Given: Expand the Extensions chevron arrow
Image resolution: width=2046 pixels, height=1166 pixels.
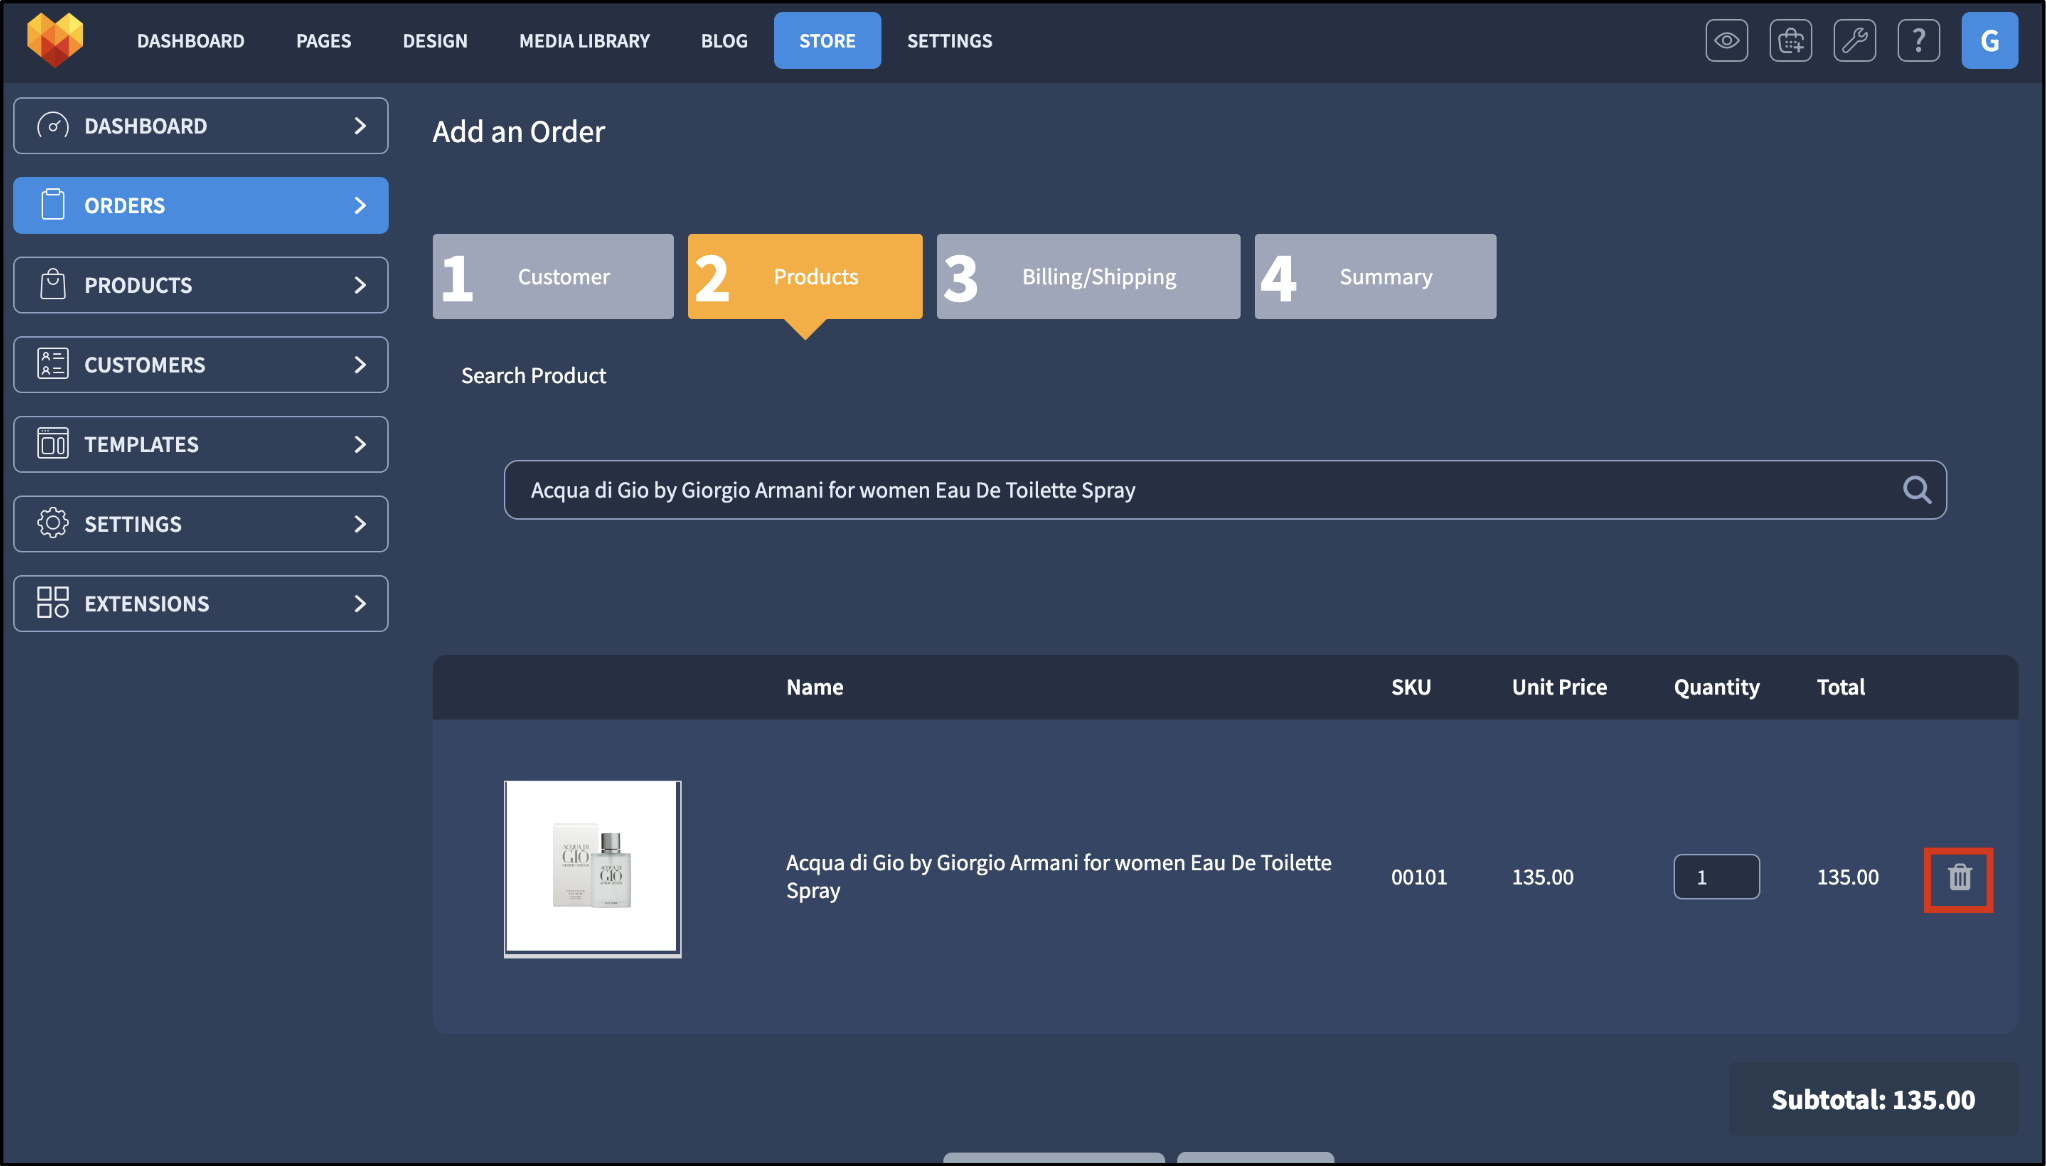Looking at the screenshot, I should point(360,603).
